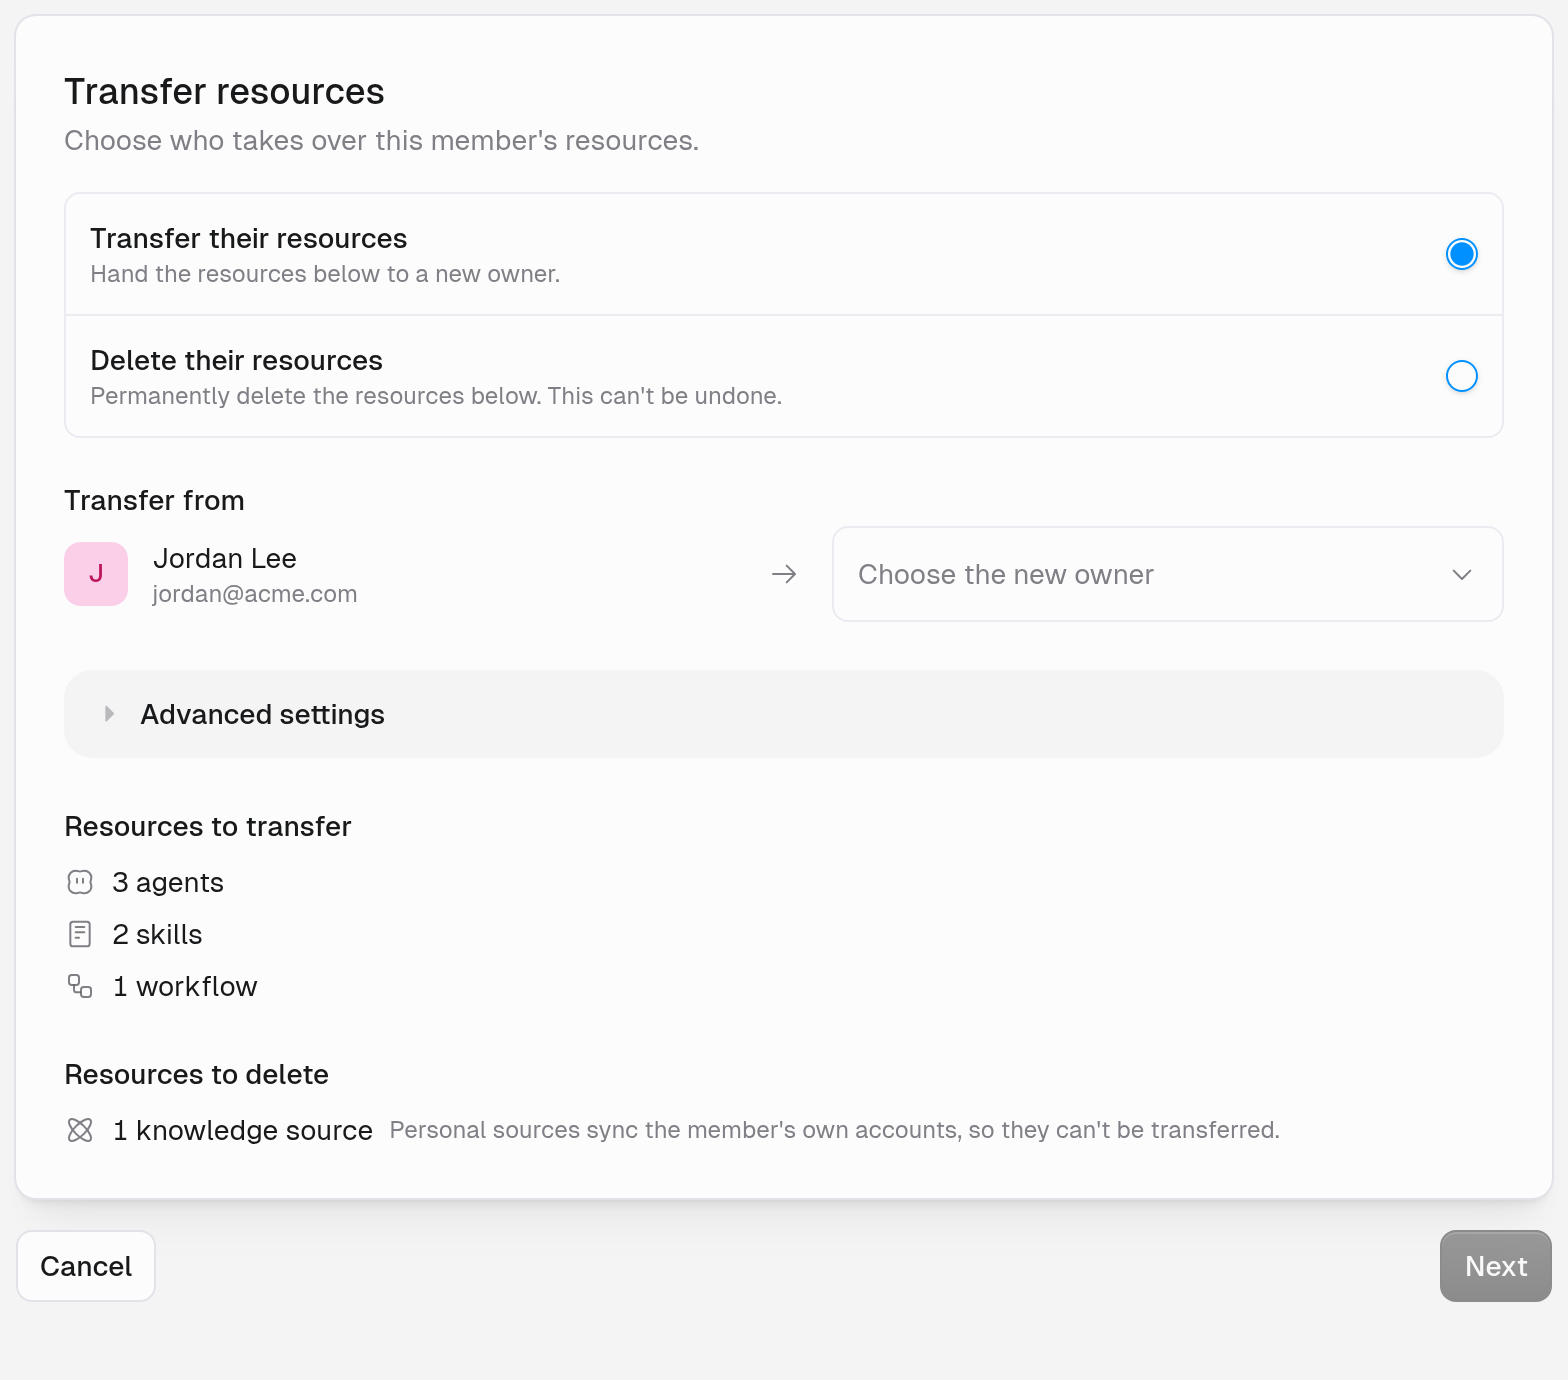The width and height of the screenshot is (1568, 1380).
Task: Select the Delete their resources radio button
Action: tap(1462, 376)
